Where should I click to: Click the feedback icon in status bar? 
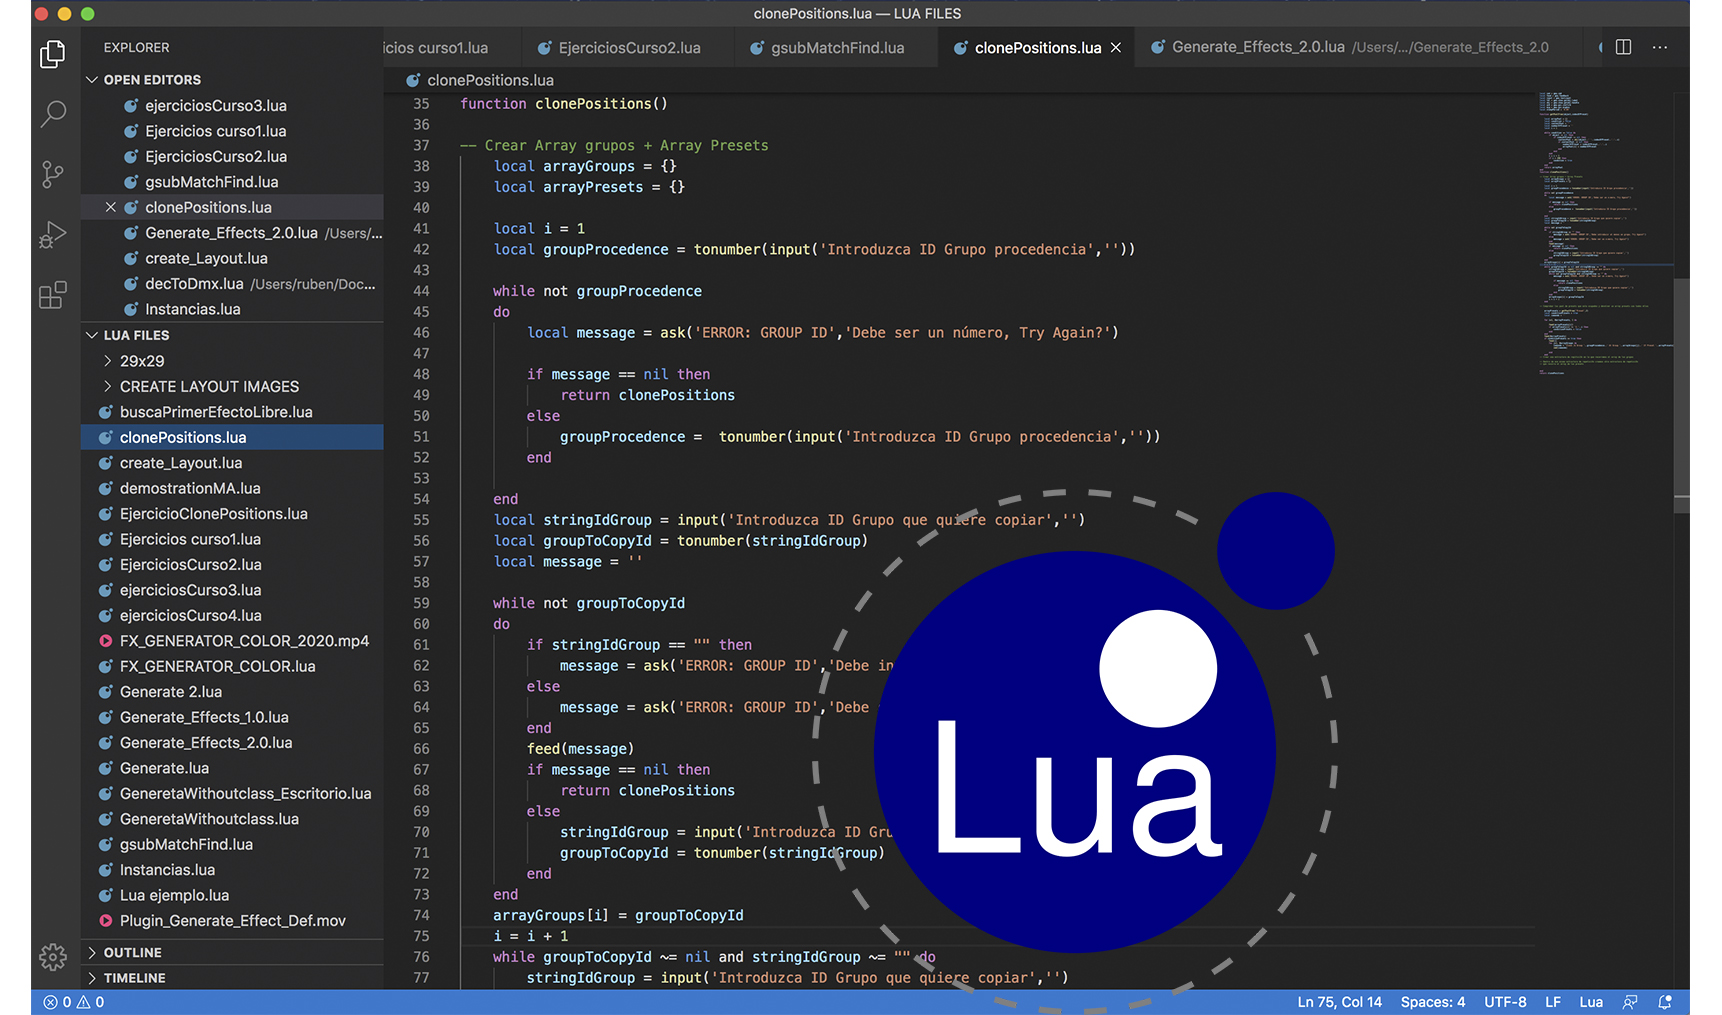pyautogui.click(x=1630, y=1002)
